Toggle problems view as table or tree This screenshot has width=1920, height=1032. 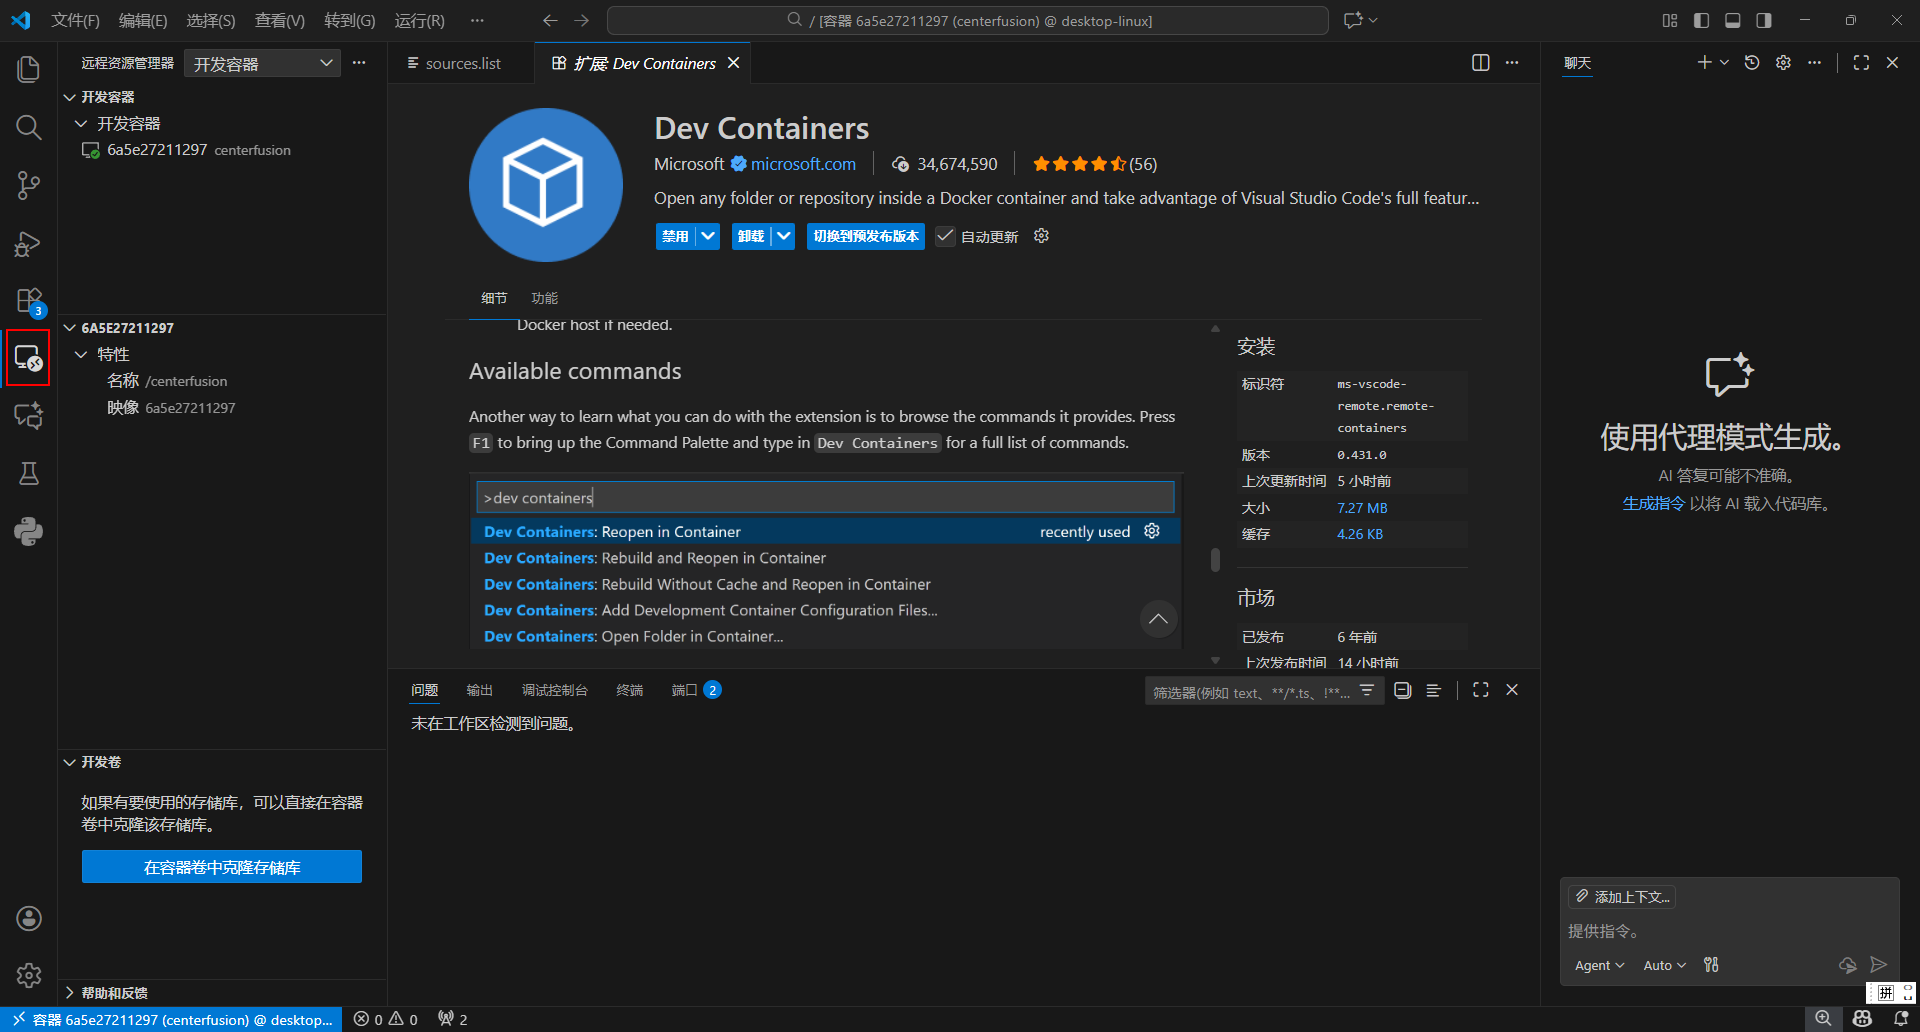1433,690
